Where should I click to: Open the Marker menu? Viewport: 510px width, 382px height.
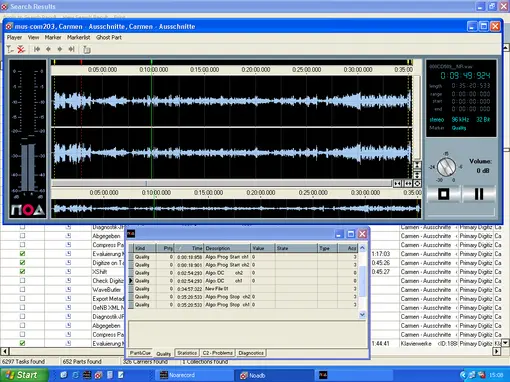coord(53,37)
